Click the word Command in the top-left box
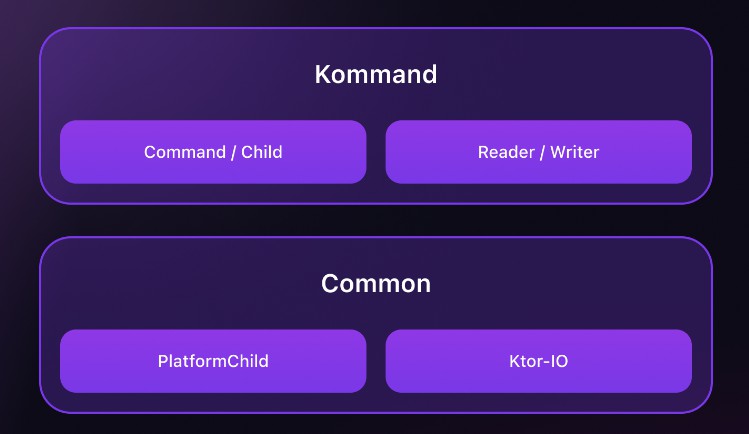This screenshot has height=434, width=749. pos(185,152)
